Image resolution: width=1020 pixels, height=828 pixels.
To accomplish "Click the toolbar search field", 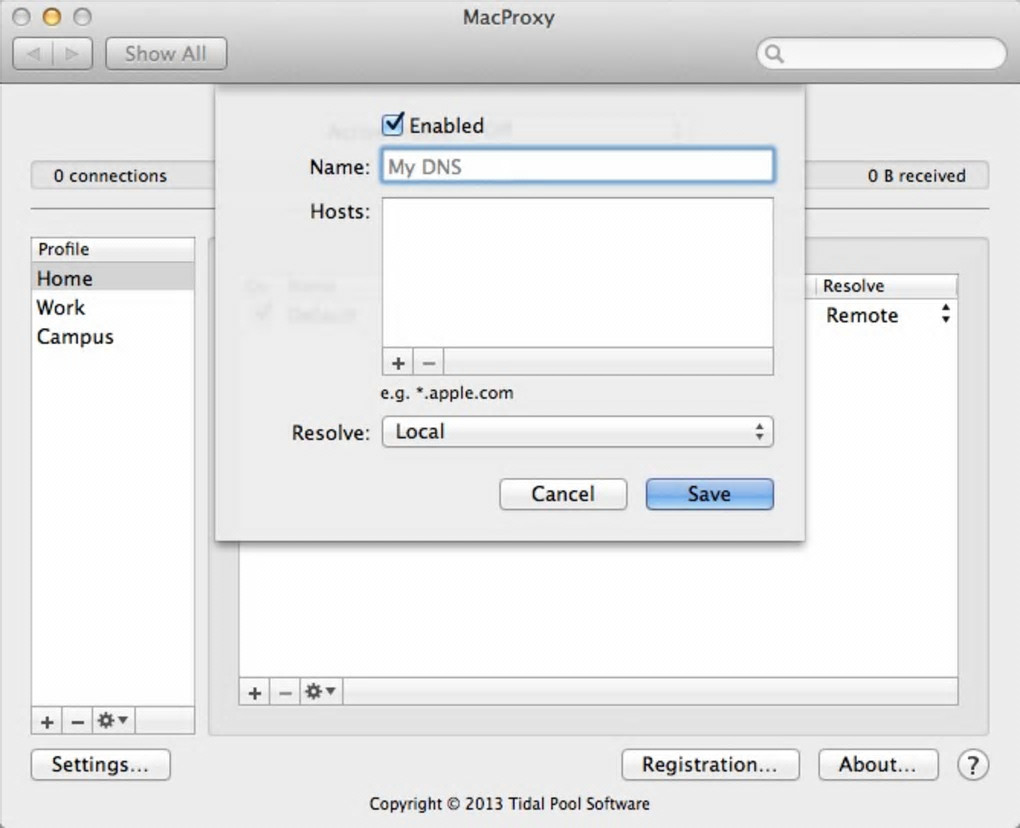I will 881,53.
